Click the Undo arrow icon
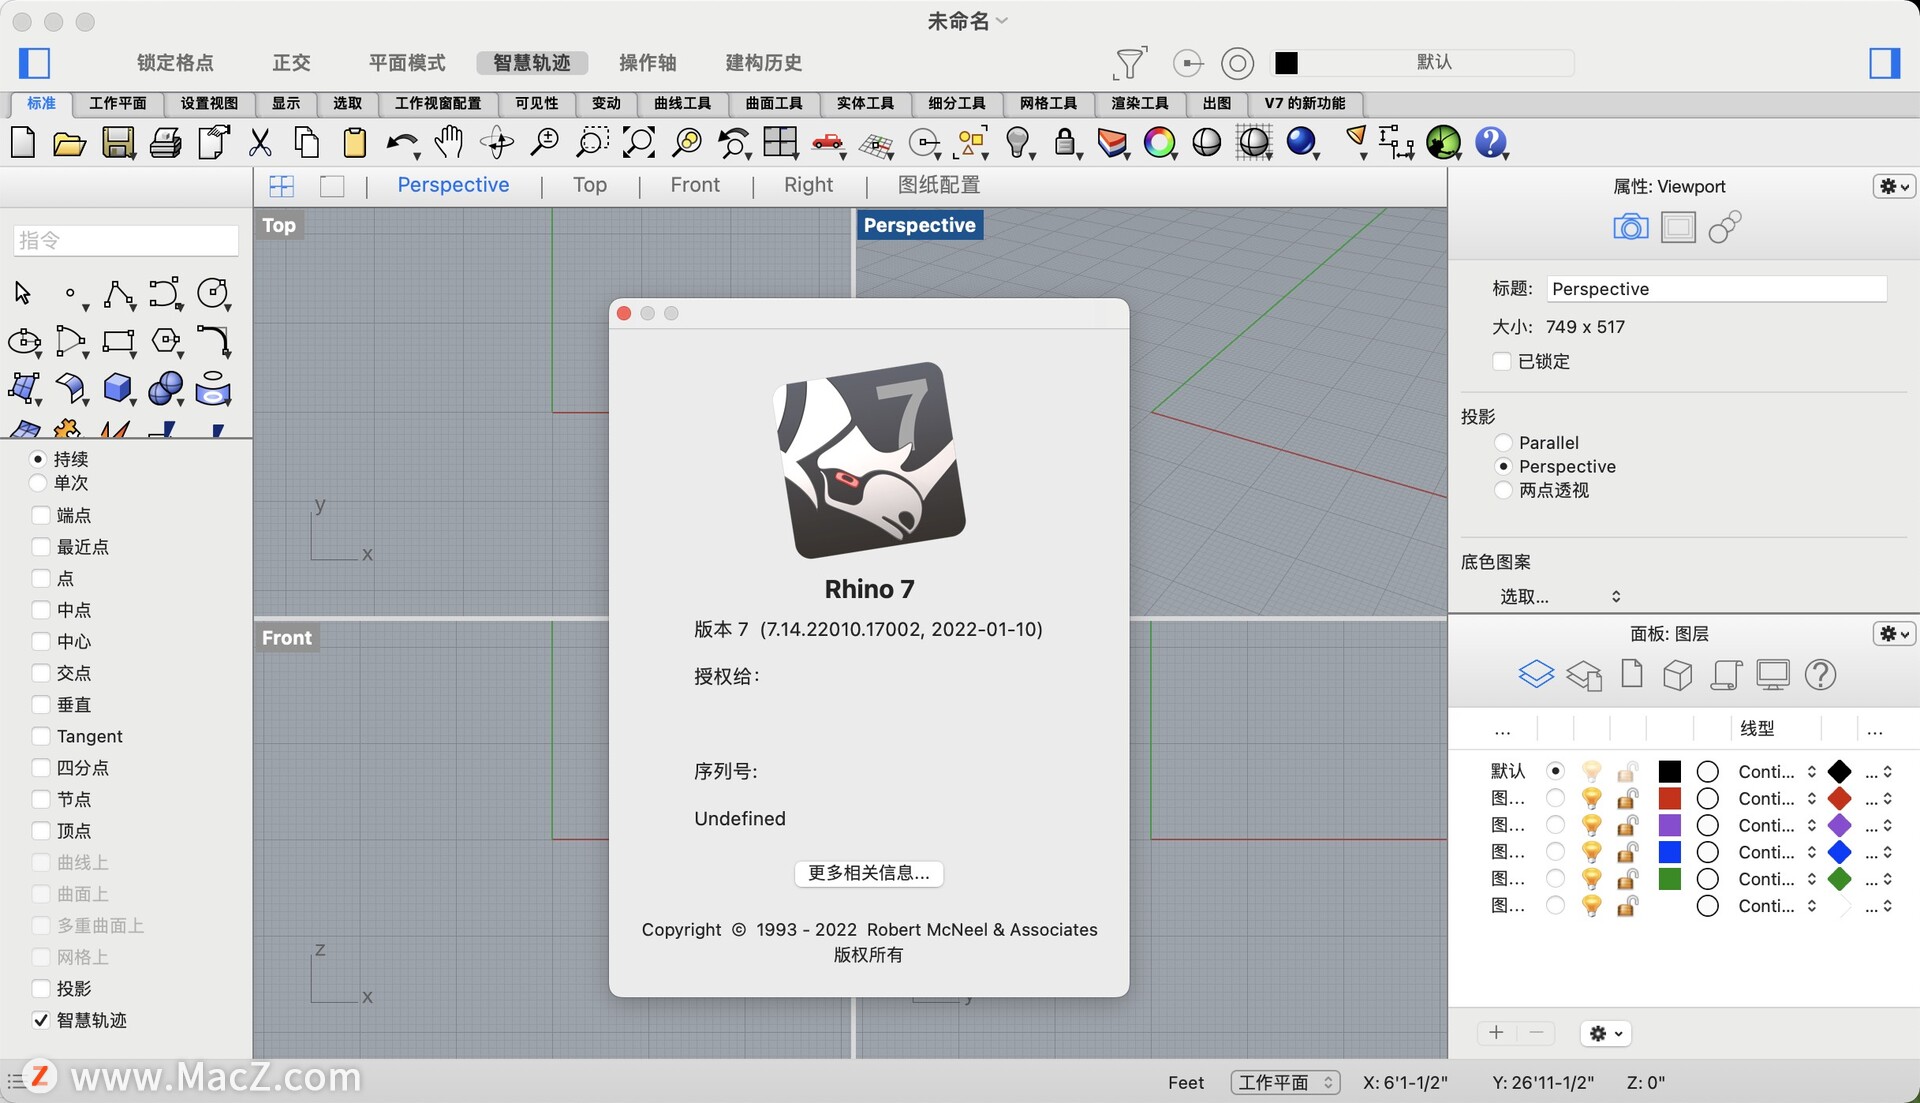This screenshot has width=1920, height=1103. tap(402, 143)
